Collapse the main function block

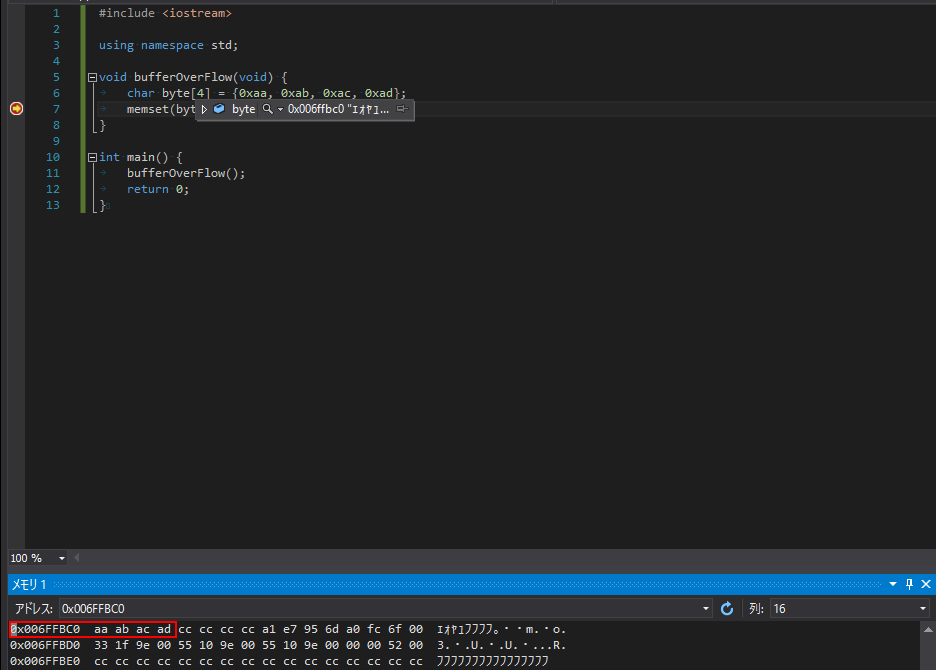pos(93,158)
